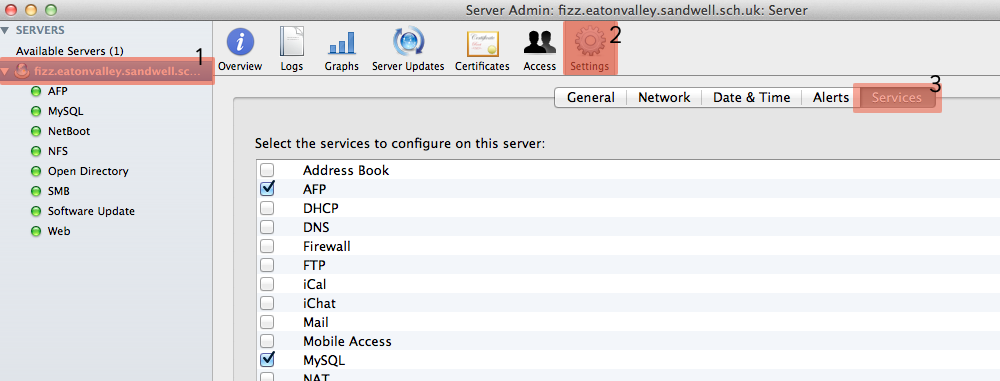1000x381 pixels.
Task: Click the iChat row label
Action: coord(319,303)
